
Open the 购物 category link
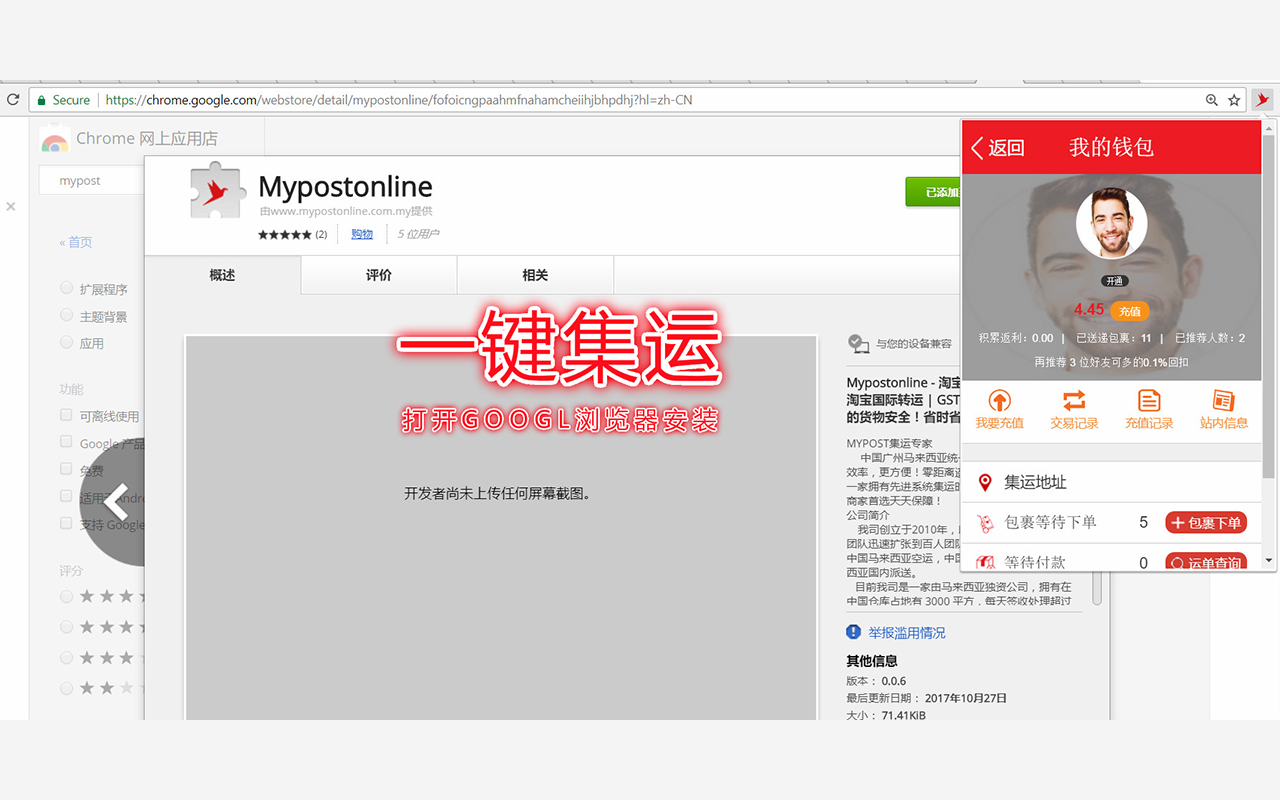(x=362, y=234)
